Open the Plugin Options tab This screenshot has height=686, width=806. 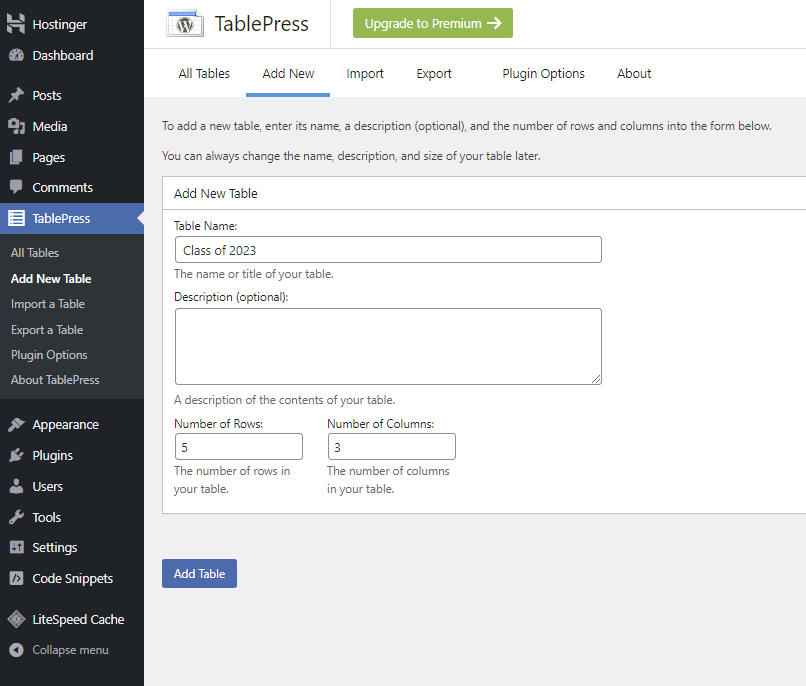tap(543, 73)
